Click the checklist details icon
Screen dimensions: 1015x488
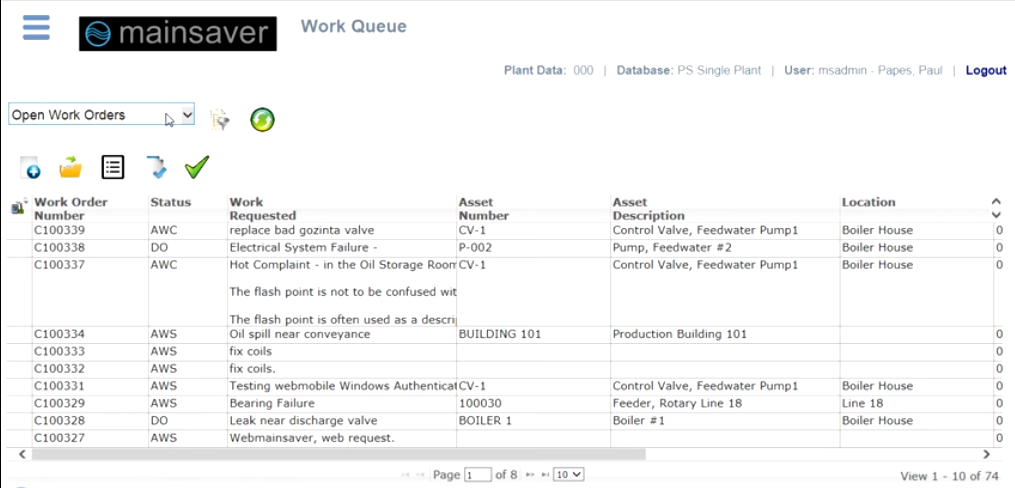[113, 167]
